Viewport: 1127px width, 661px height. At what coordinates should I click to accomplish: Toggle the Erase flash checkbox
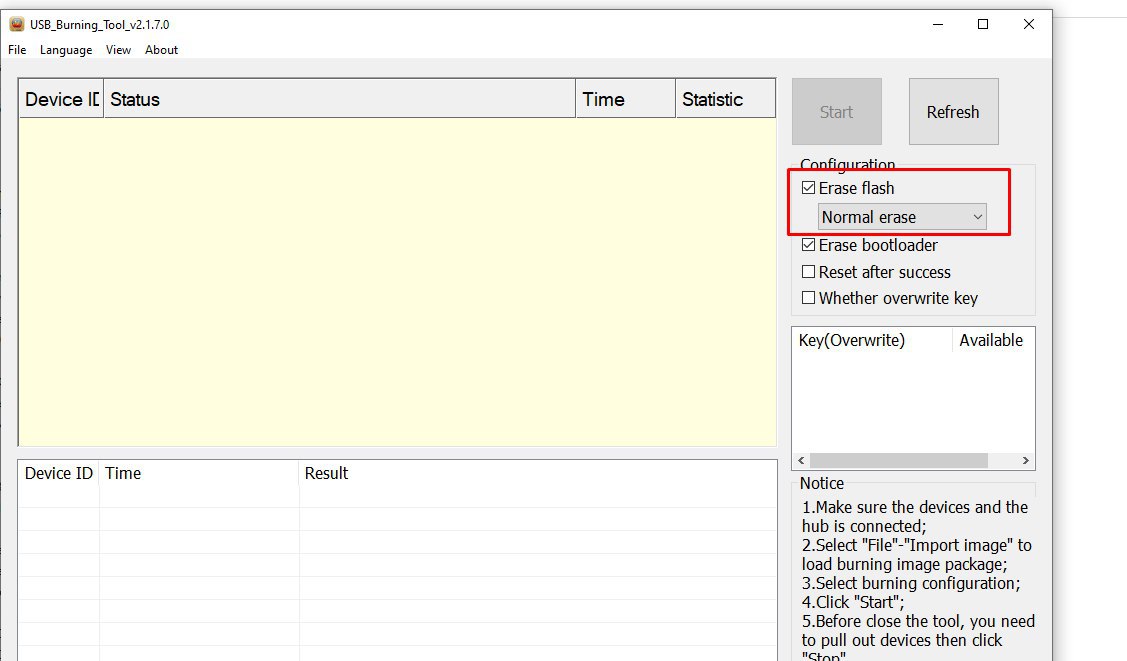coord(809,188)
